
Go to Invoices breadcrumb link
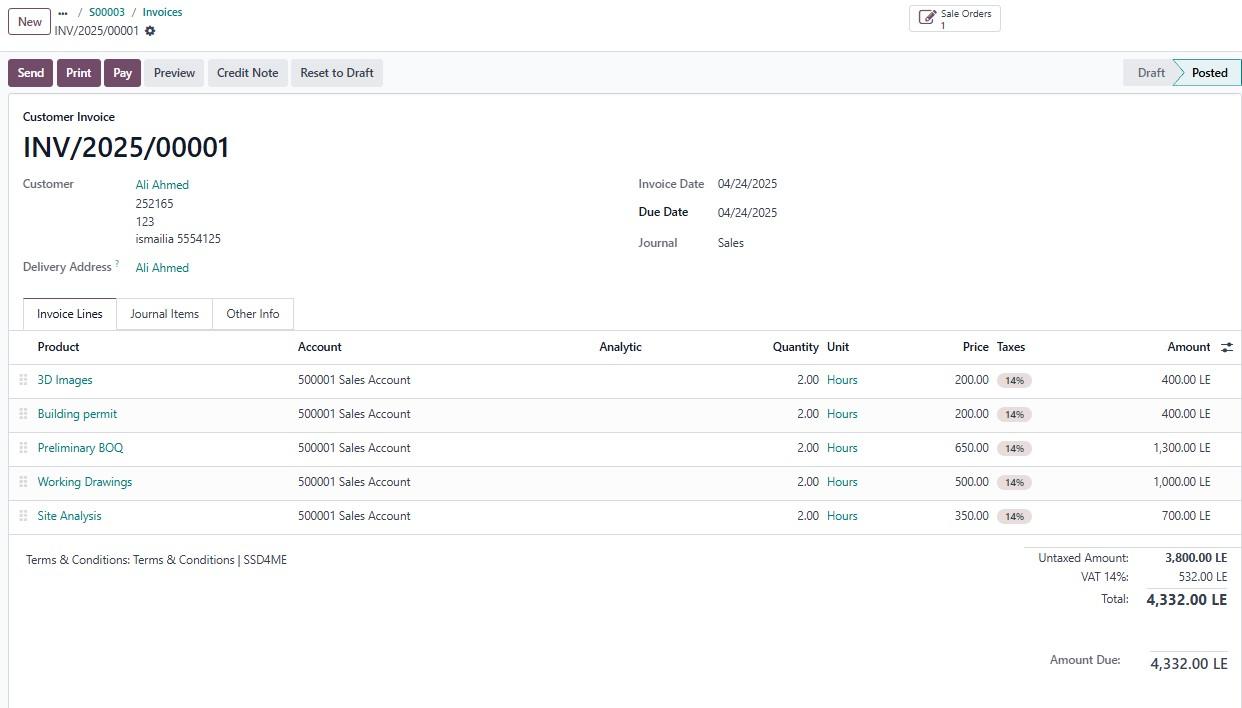162,12
